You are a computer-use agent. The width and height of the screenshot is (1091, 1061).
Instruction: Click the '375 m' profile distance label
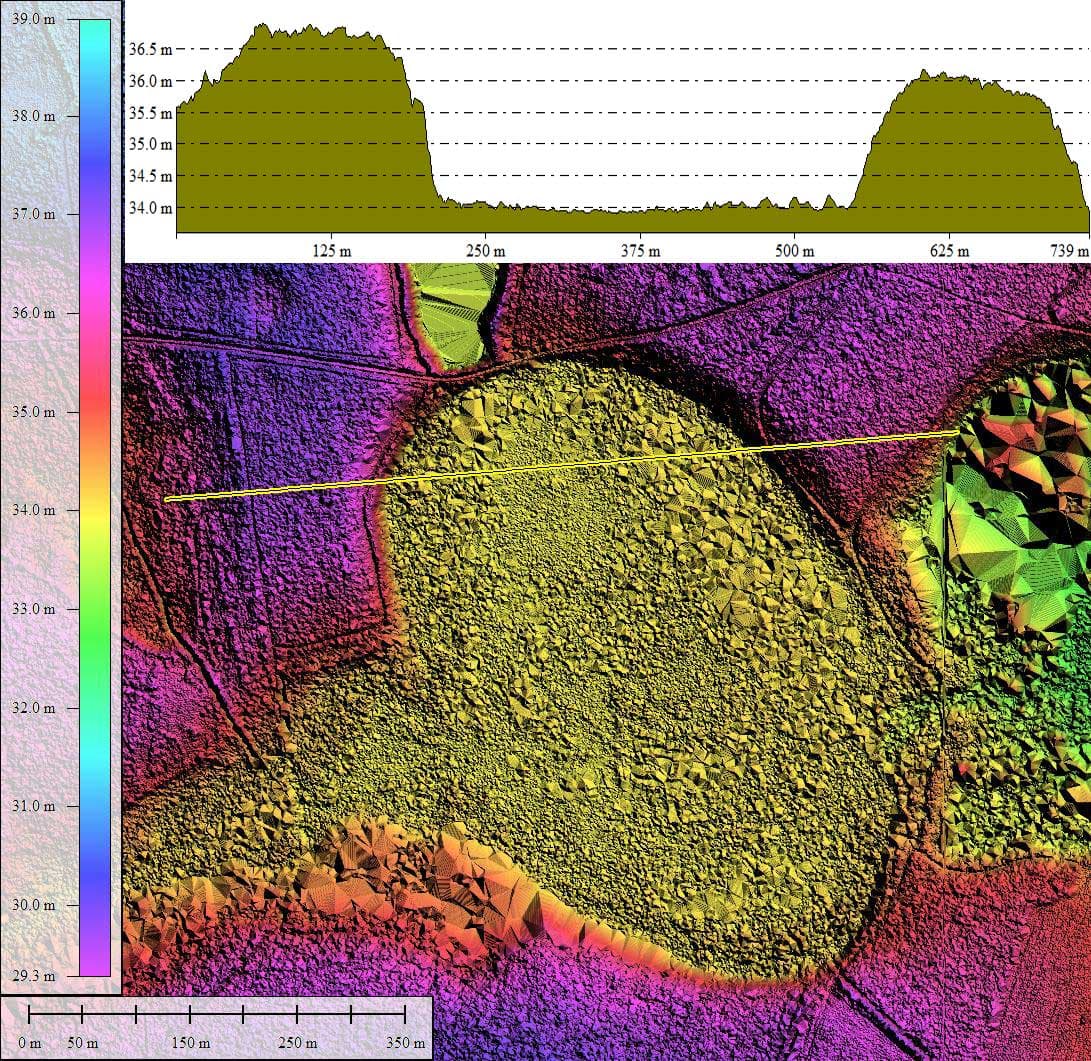coord(641,251)
